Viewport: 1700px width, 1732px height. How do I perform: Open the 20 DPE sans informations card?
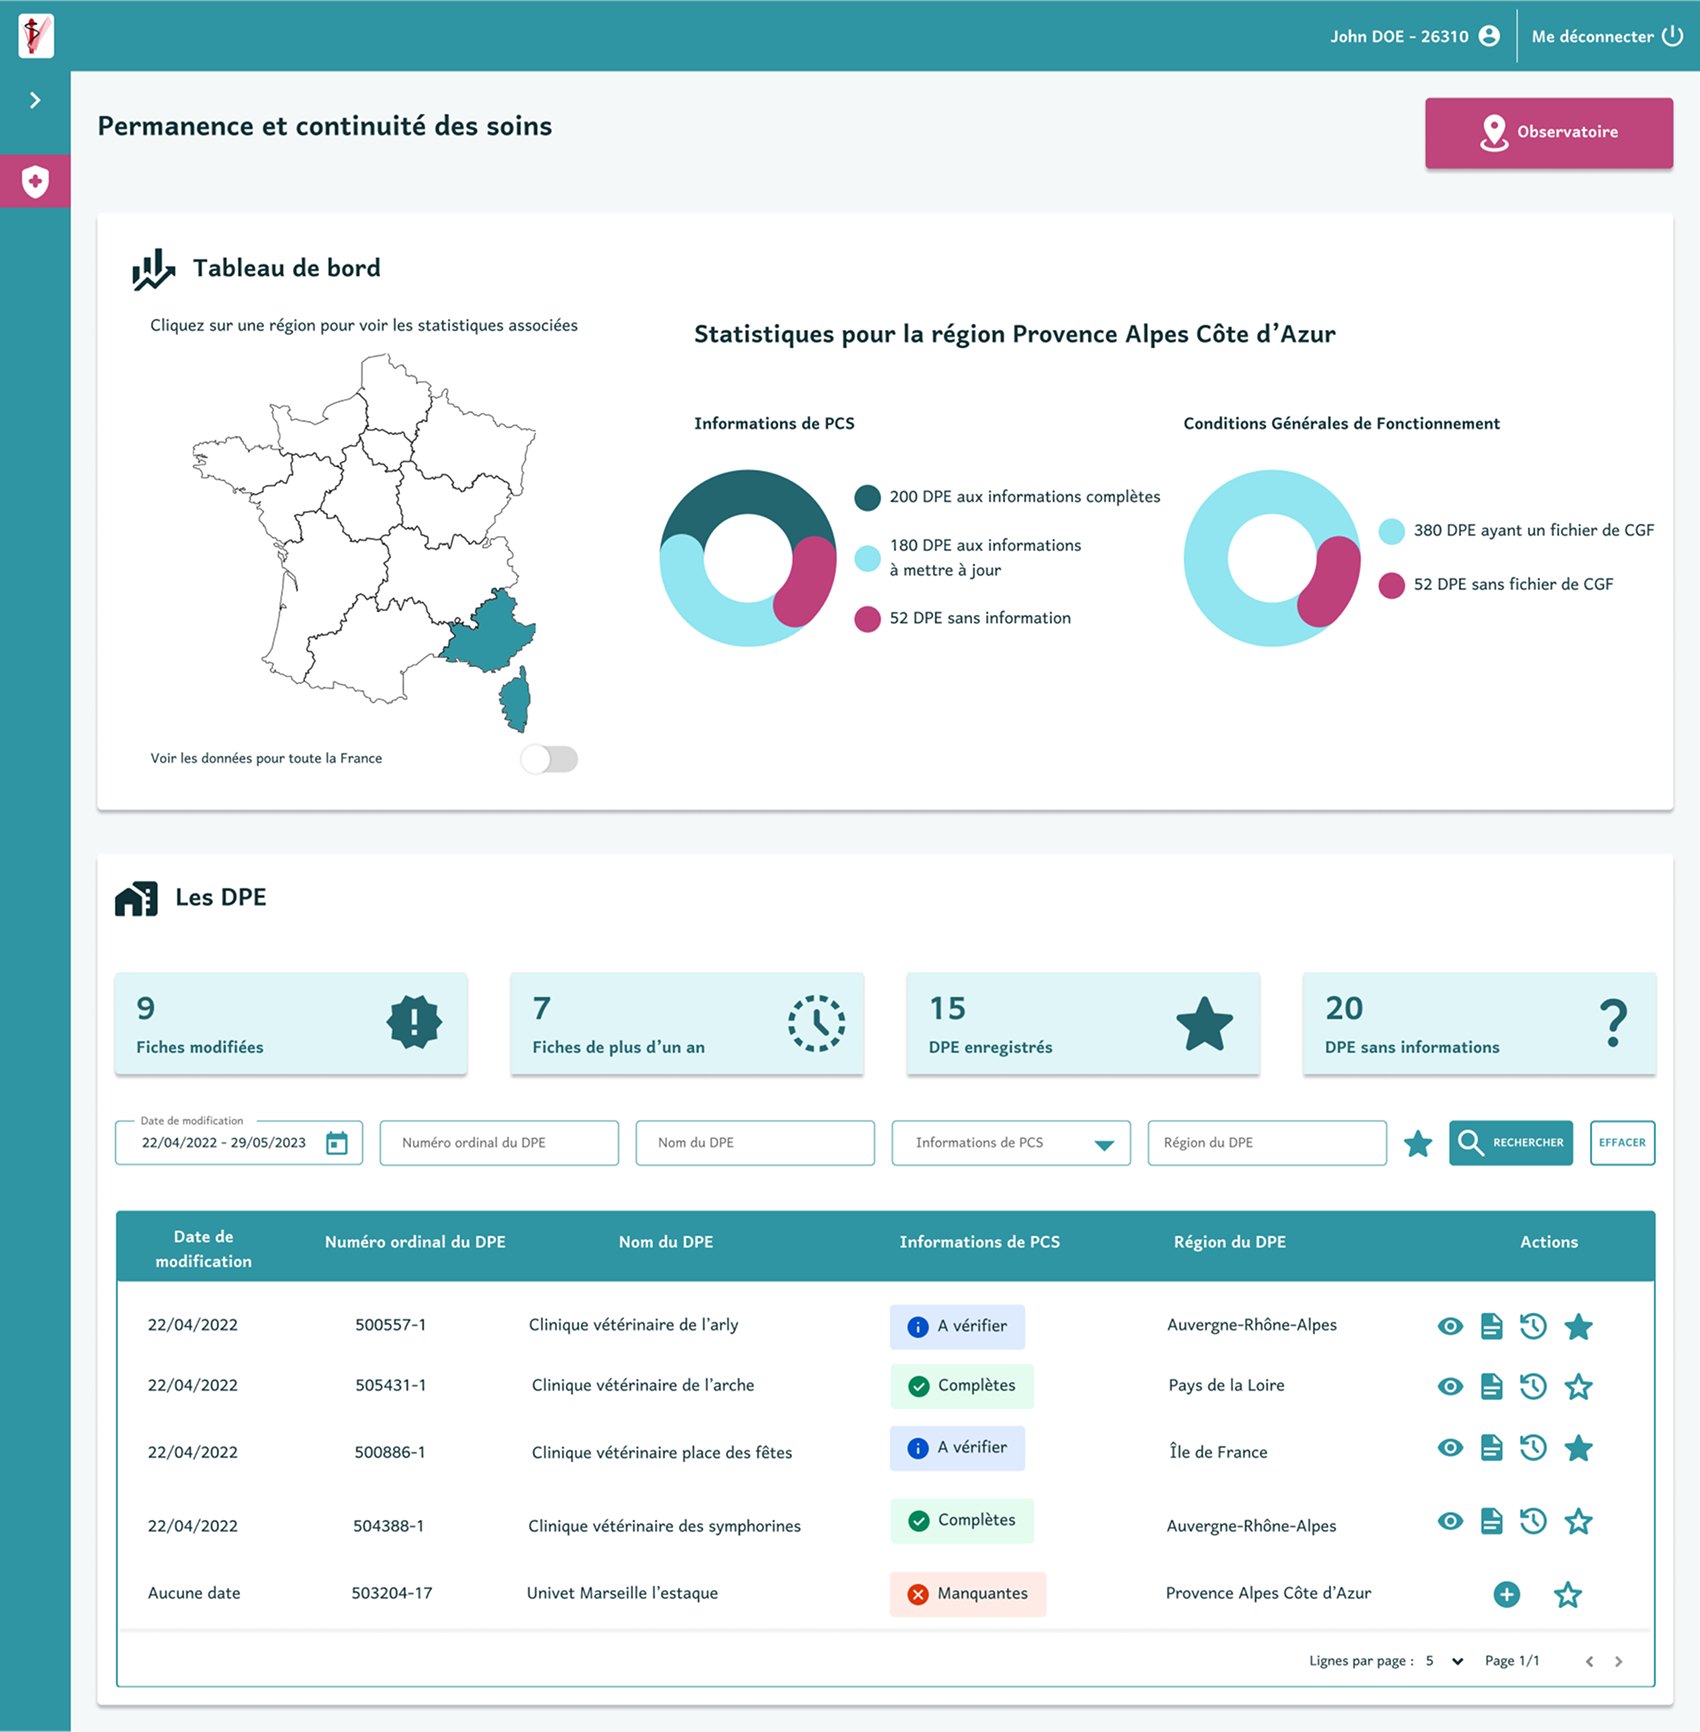tap(1479, 1024)
